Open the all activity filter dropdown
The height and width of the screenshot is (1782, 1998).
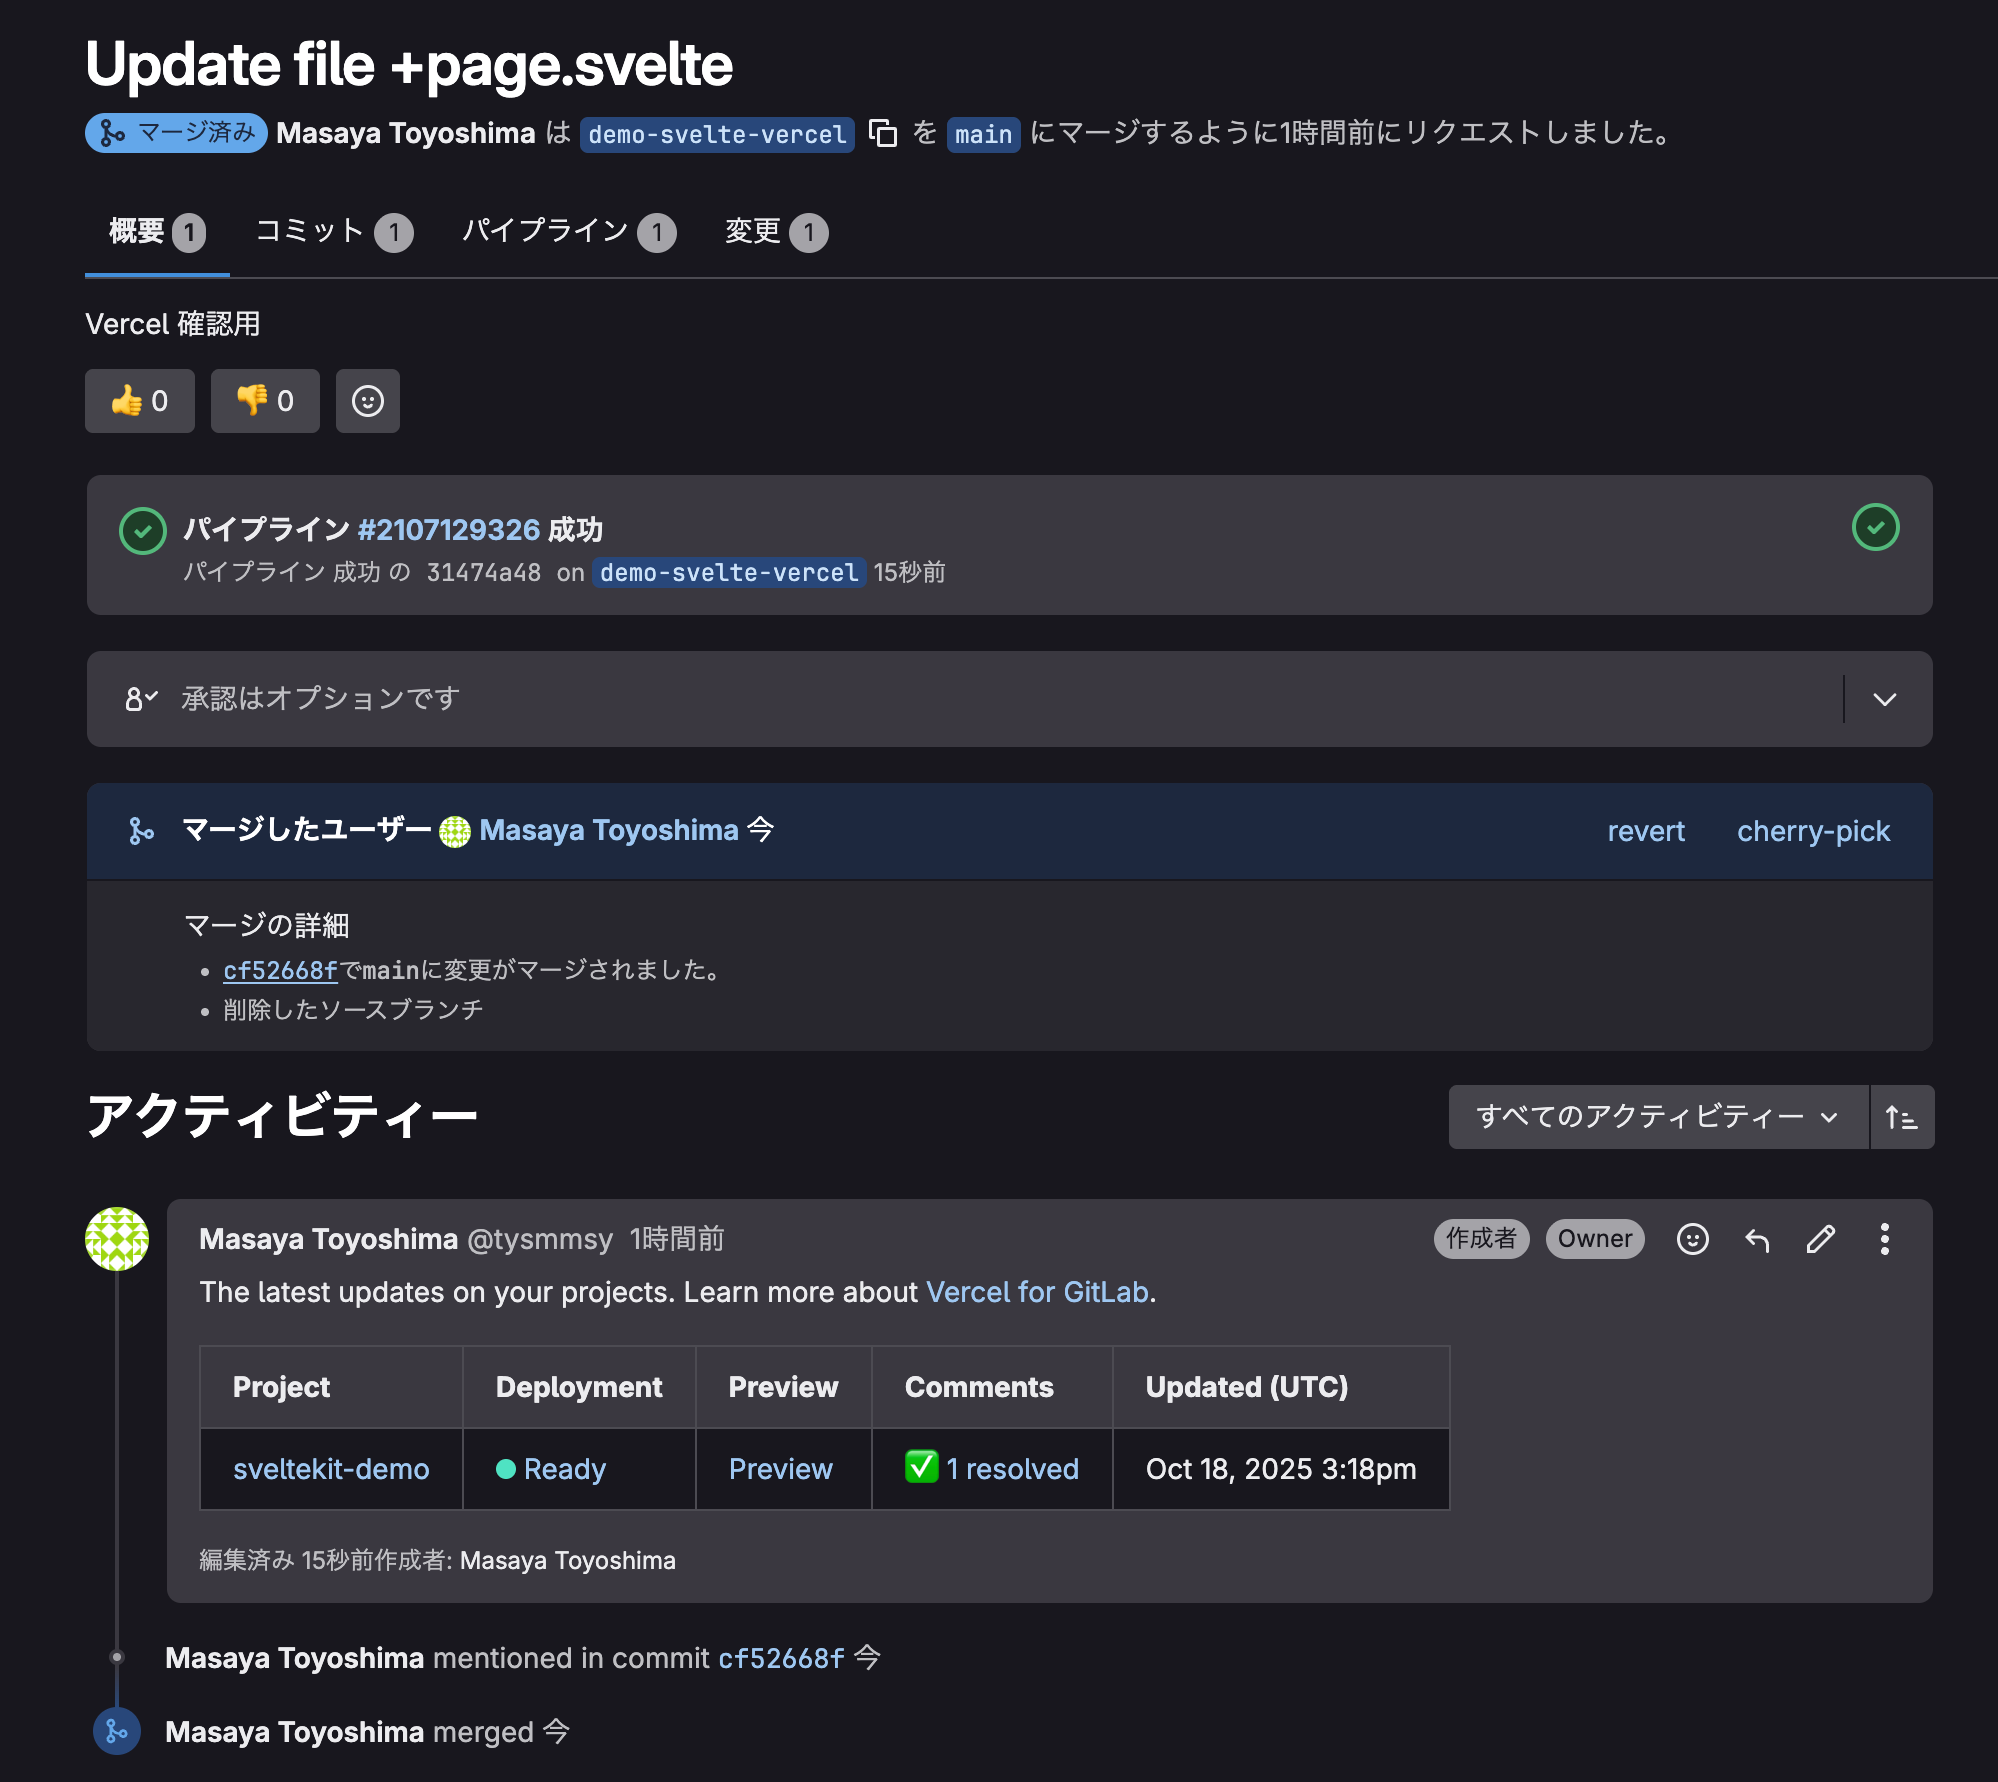coord(1657,1117)
